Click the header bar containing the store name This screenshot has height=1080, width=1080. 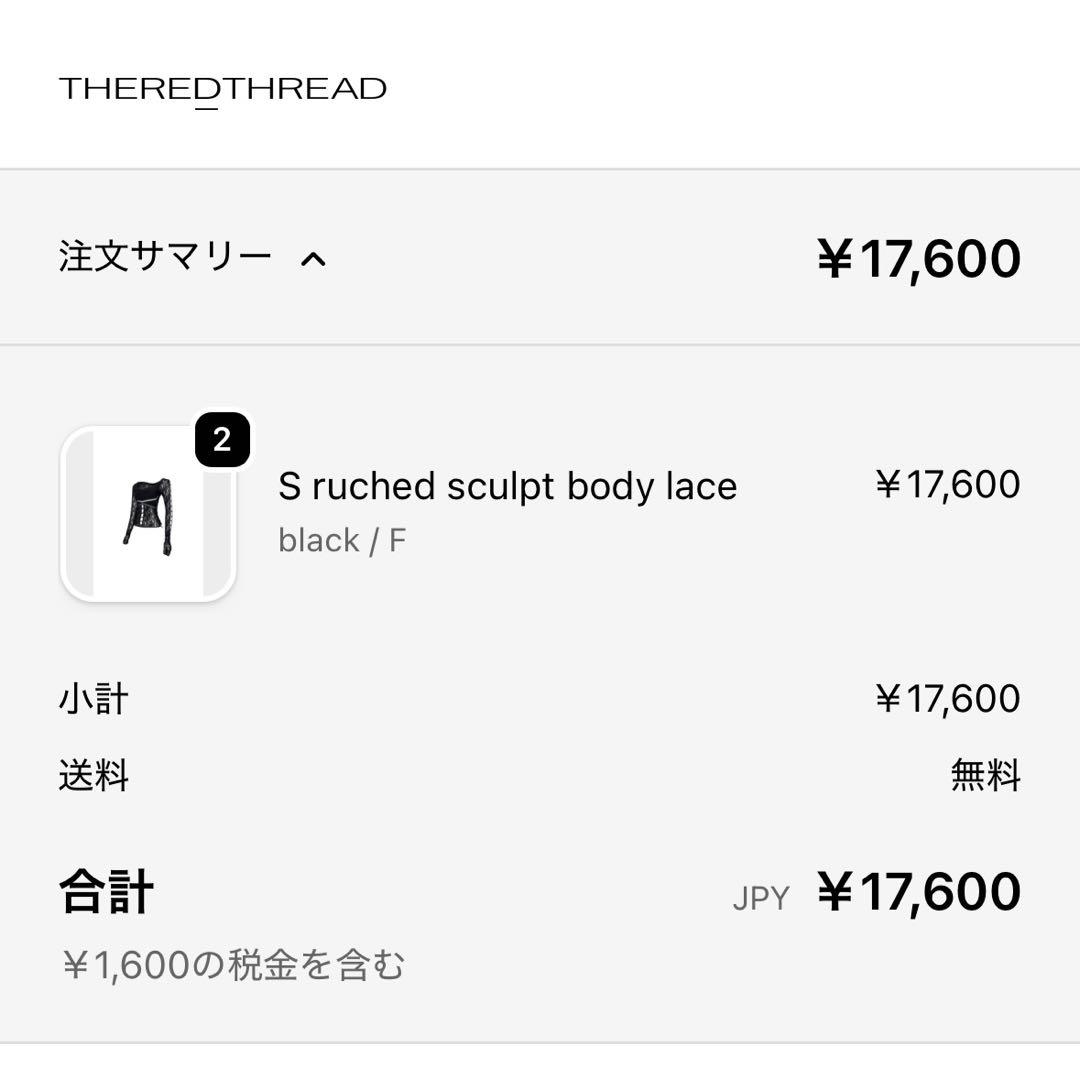(540, 90)
